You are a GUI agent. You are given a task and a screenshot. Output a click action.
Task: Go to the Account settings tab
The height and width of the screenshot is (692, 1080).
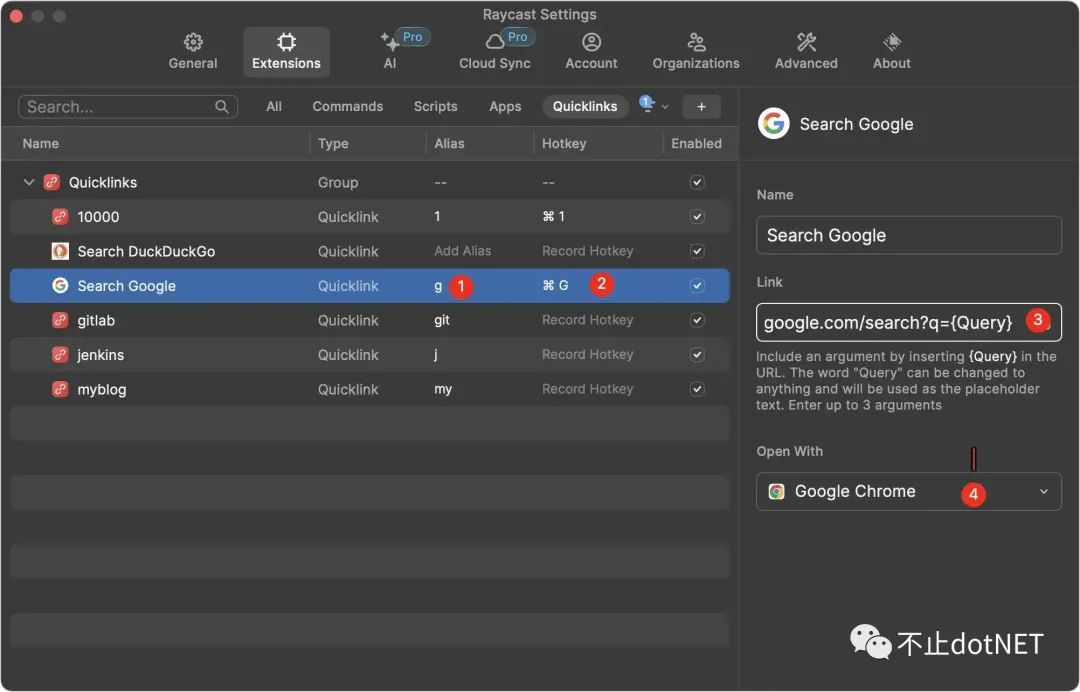click(591, 52)
